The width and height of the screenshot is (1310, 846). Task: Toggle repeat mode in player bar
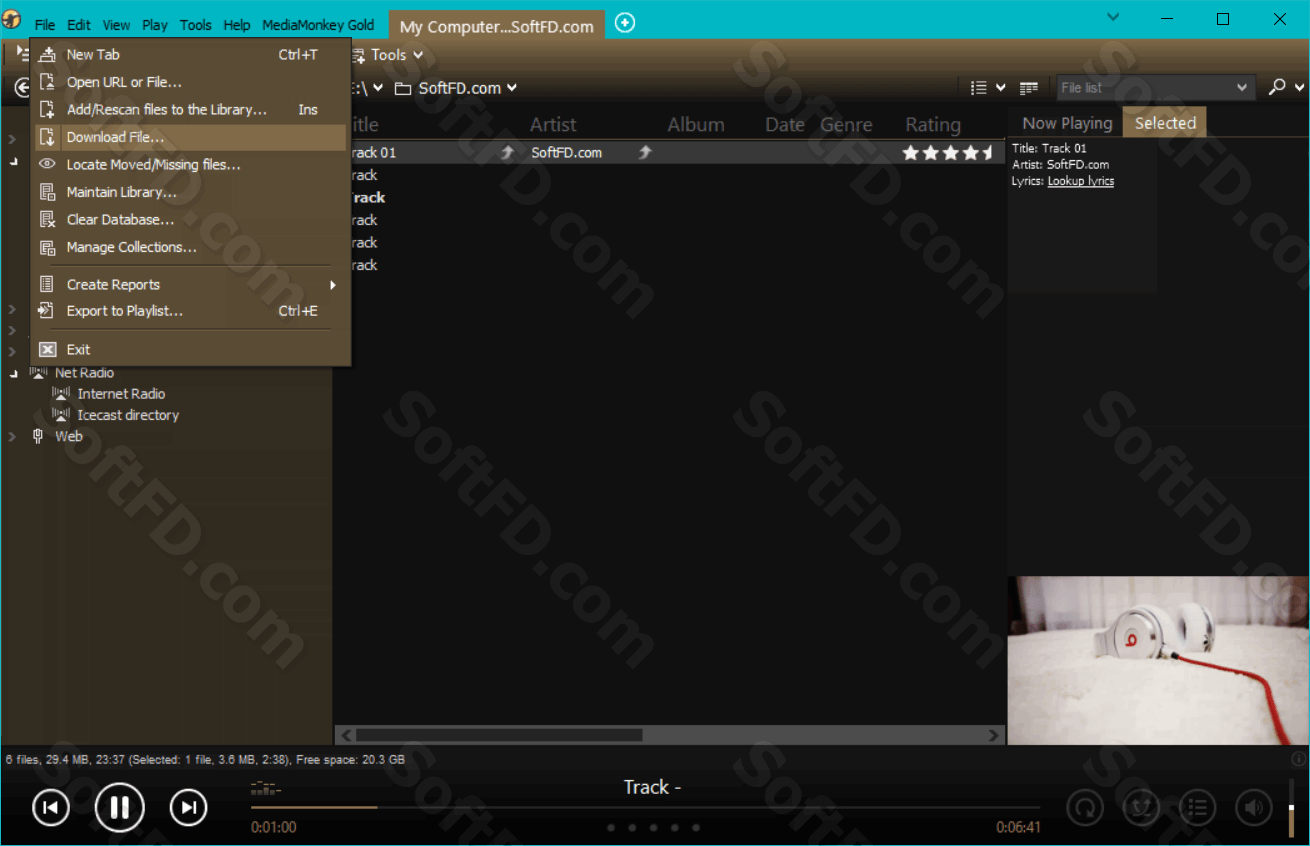click(x=1085, y=807)
